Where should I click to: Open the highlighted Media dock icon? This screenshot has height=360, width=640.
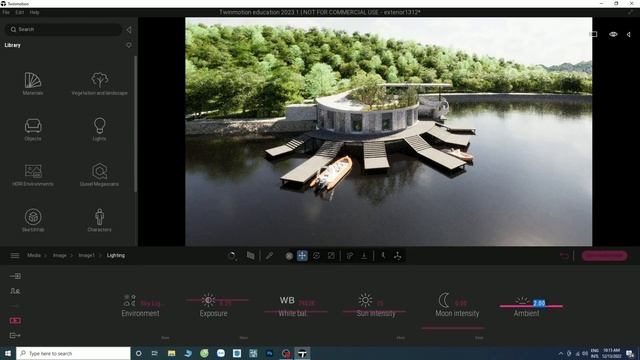point(15,320)
